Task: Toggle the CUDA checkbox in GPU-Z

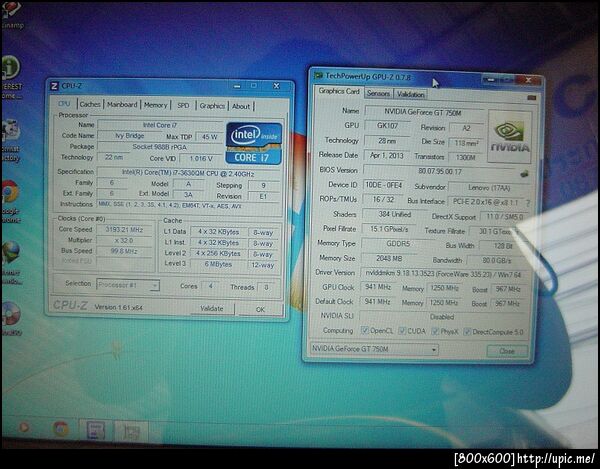Action: [x=402, y=331]
